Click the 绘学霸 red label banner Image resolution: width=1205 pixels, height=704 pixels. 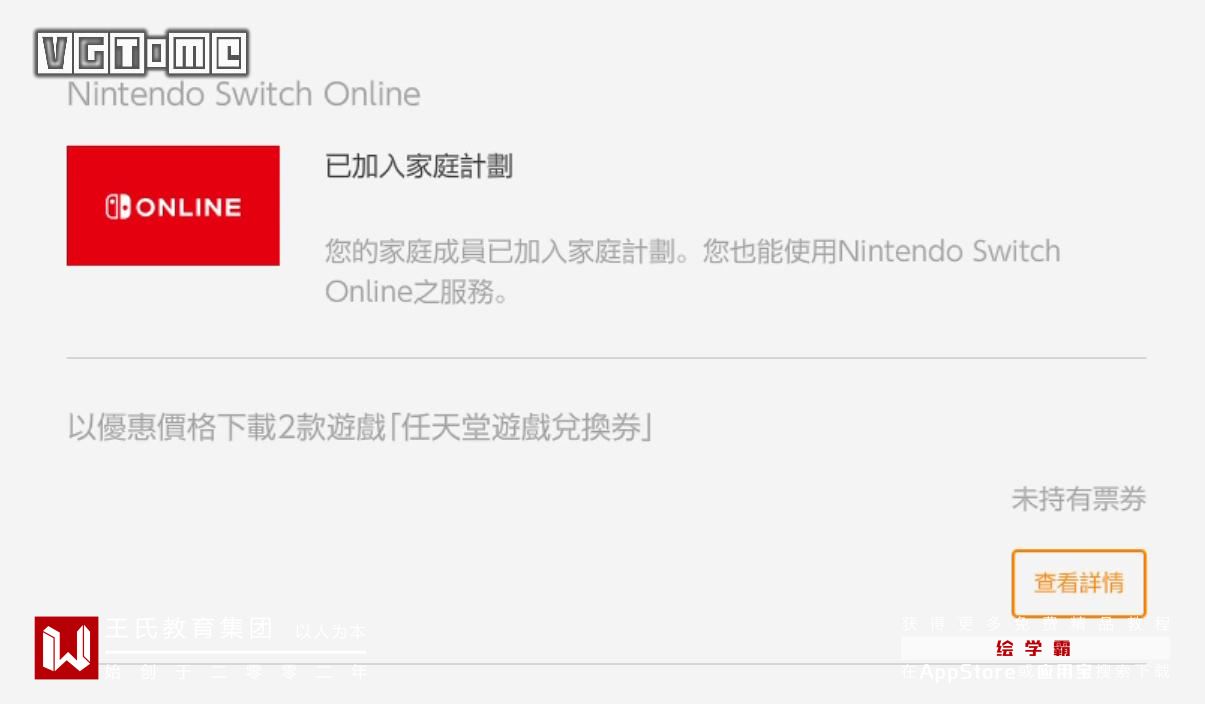click(1035, 649)
